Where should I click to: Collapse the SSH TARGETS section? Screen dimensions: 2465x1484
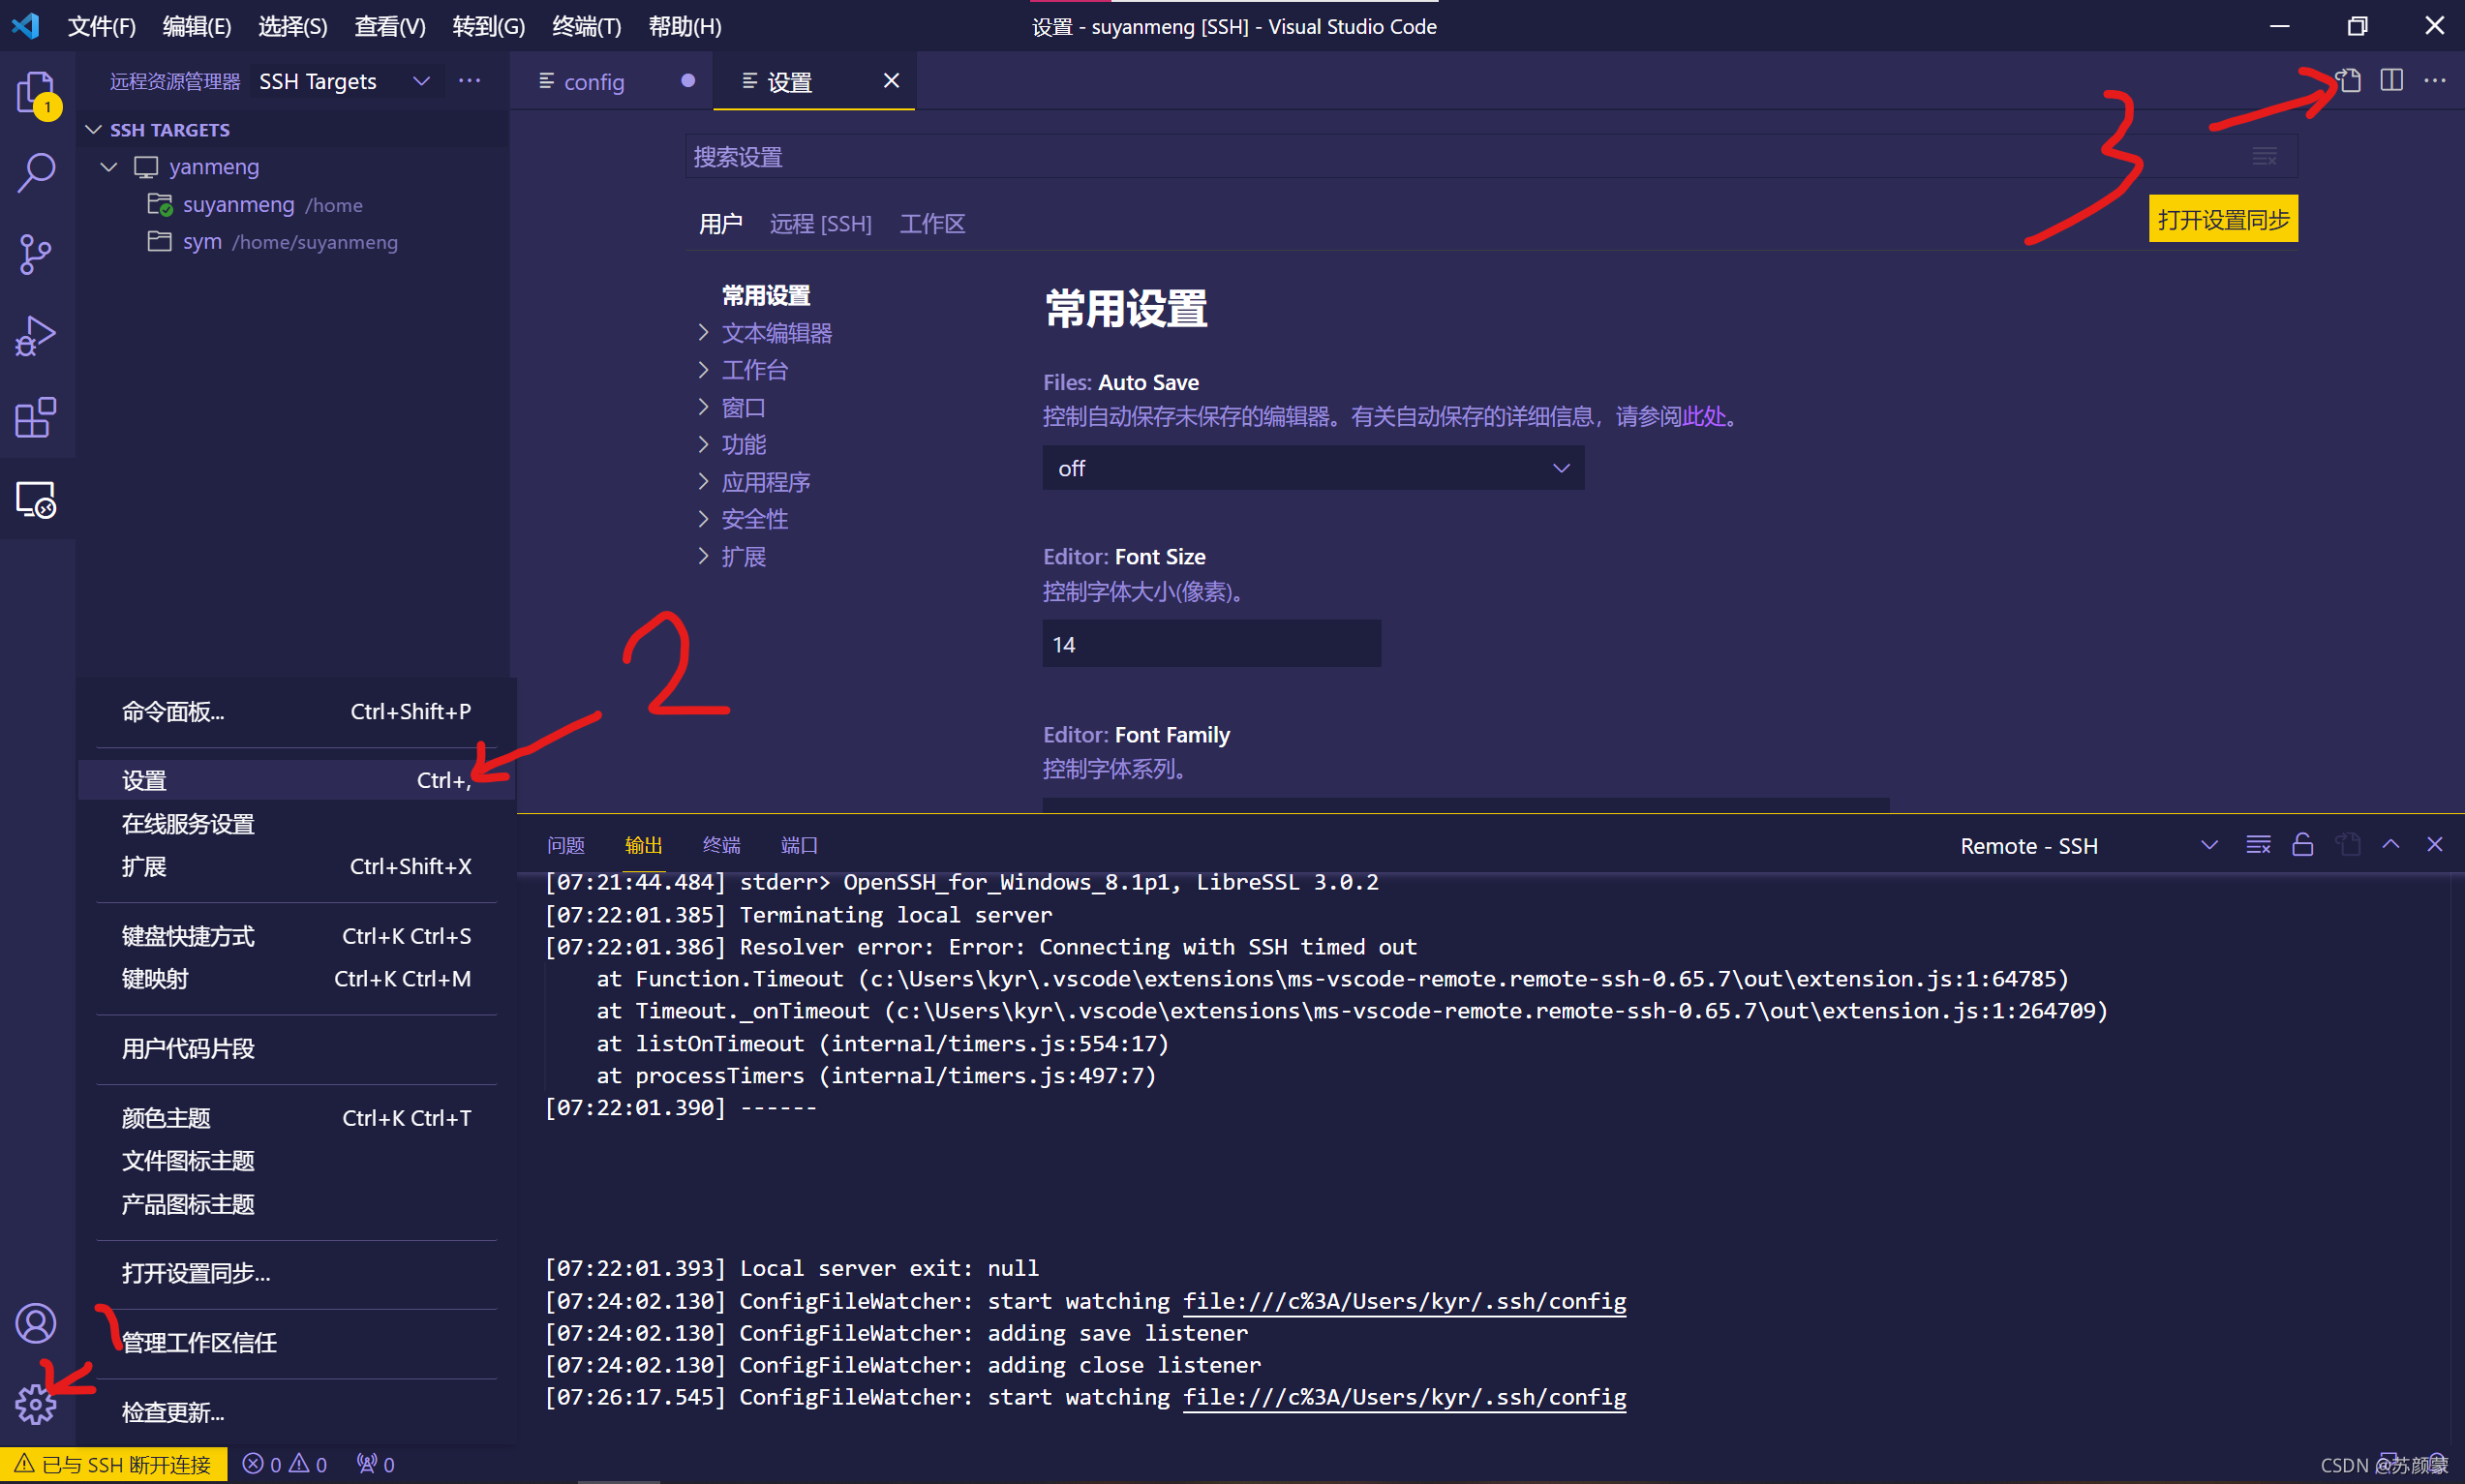(94, 130)
